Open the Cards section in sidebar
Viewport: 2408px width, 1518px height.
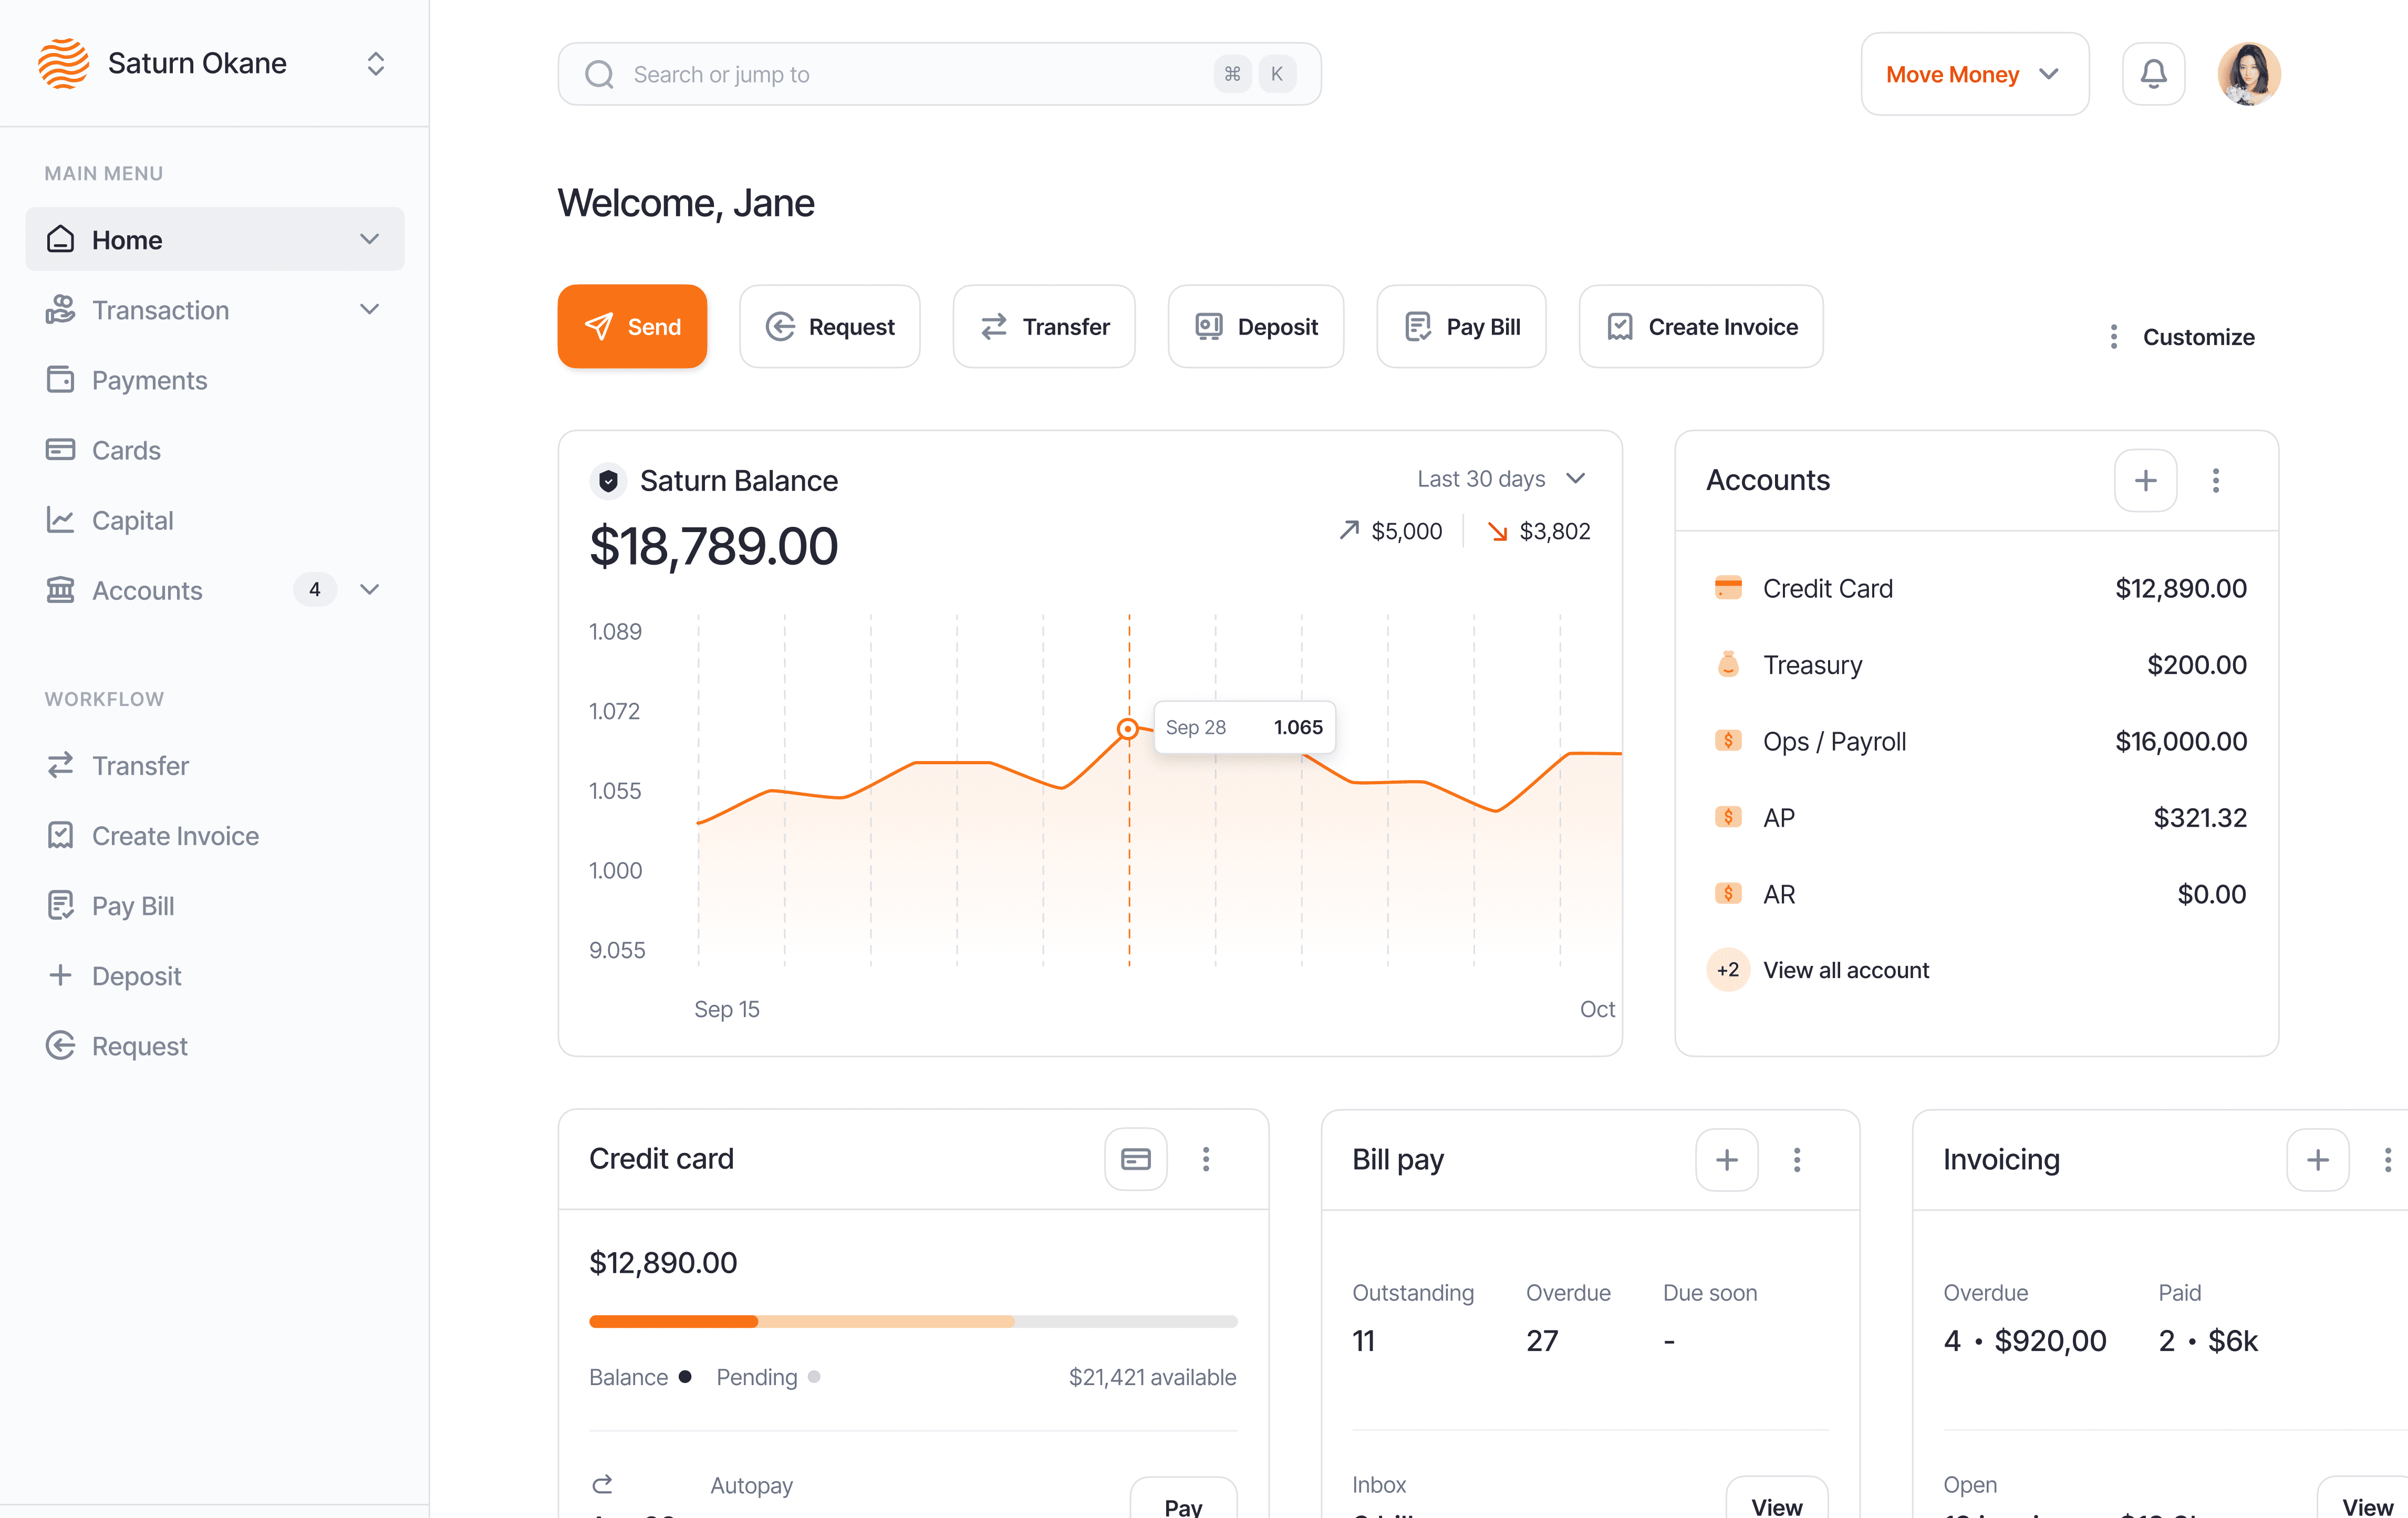[x=127, y=450]
